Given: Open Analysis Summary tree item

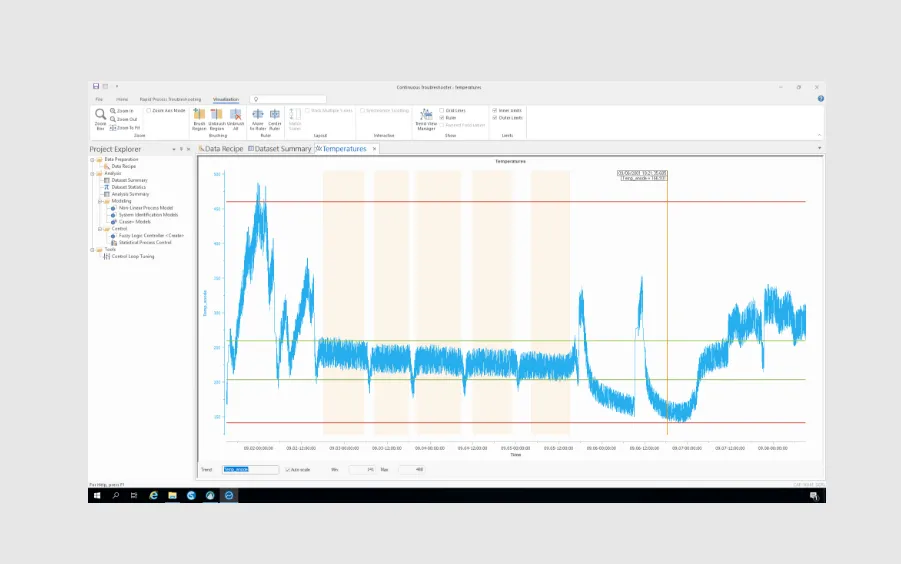Looking at the screenshot, I should click(126, 194).
